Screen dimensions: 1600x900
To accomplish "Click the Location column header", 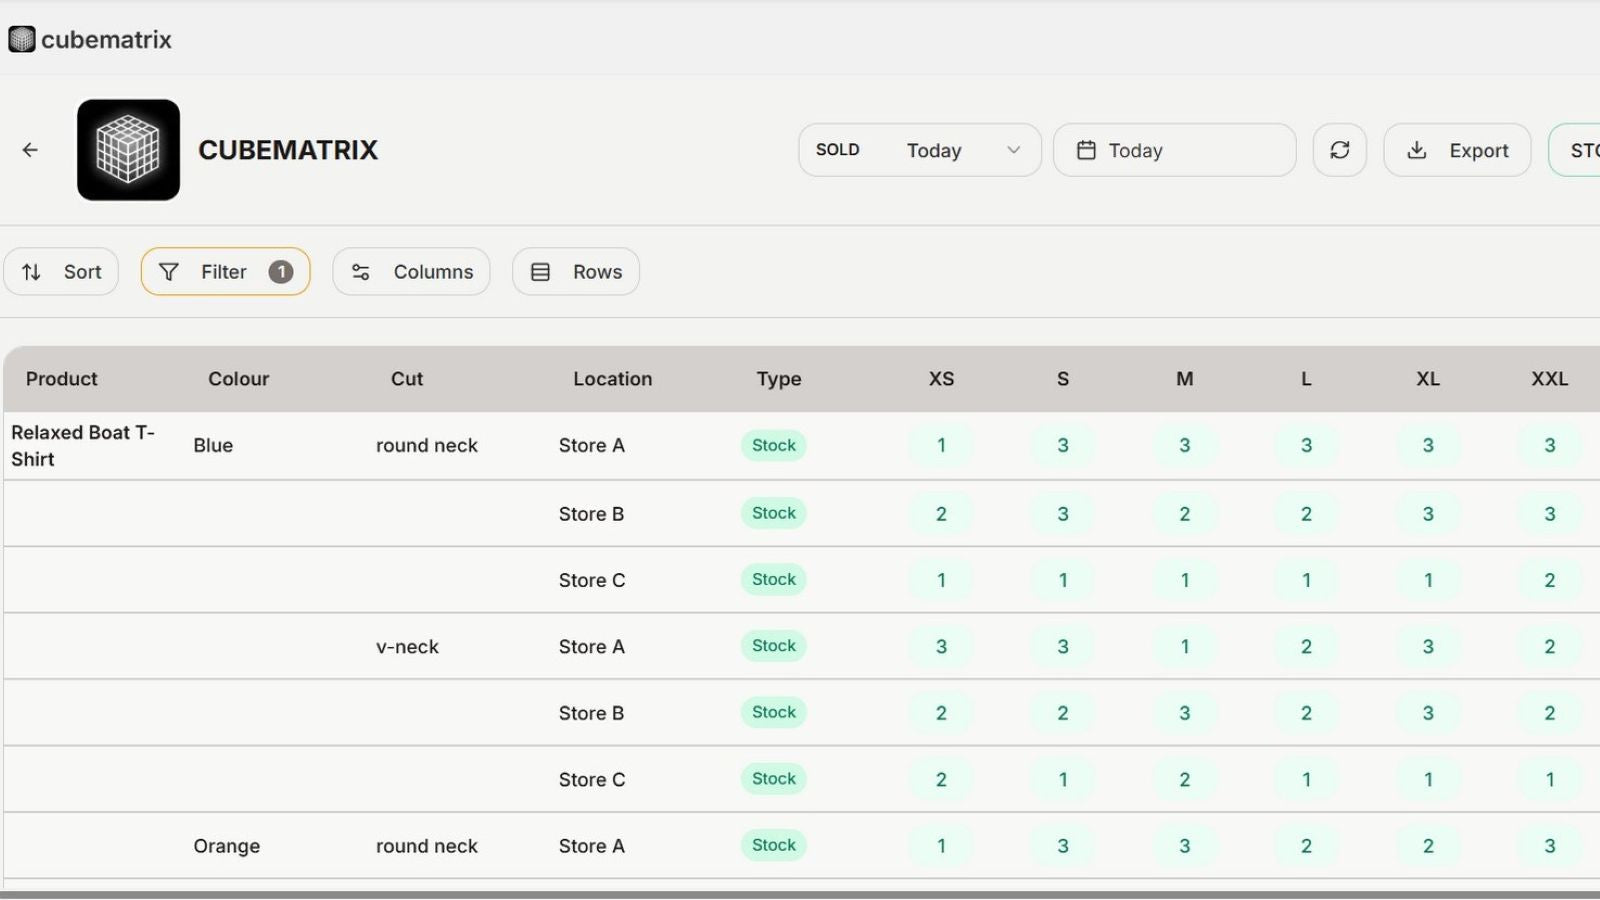I will [613, 379].
